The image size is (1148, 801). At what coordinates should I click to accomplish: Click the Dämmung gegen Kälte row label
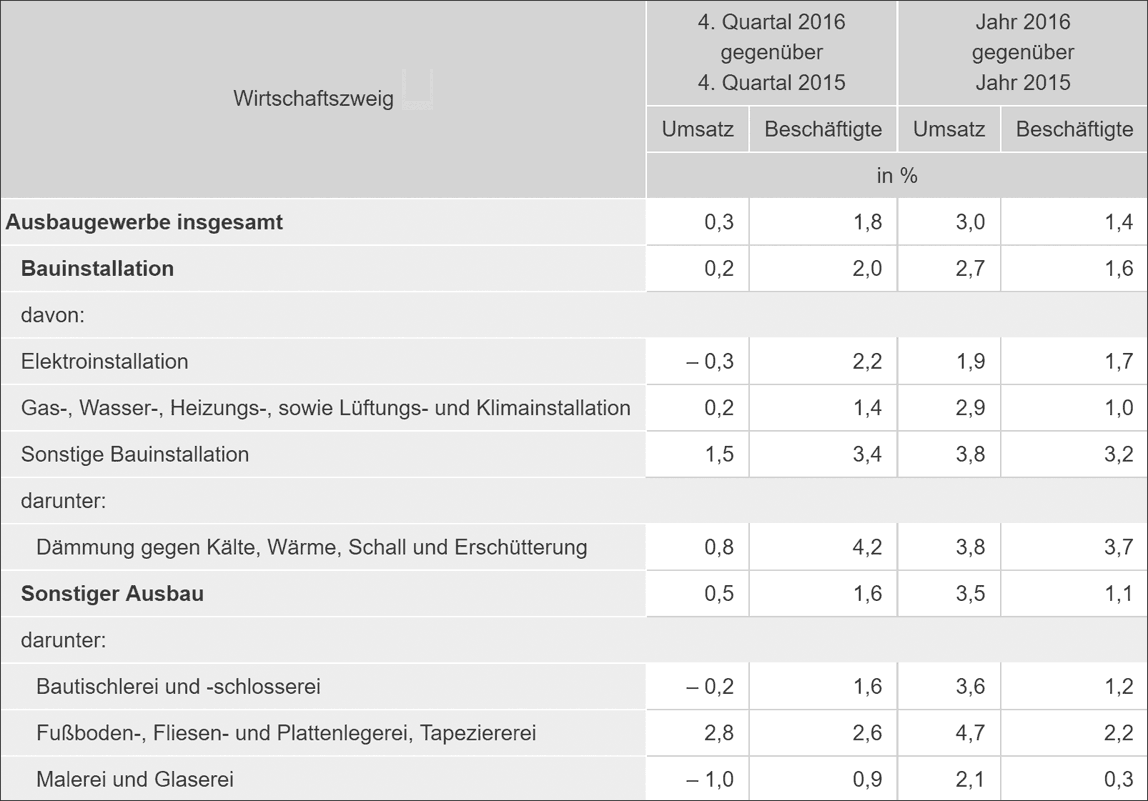coord(312,548)
